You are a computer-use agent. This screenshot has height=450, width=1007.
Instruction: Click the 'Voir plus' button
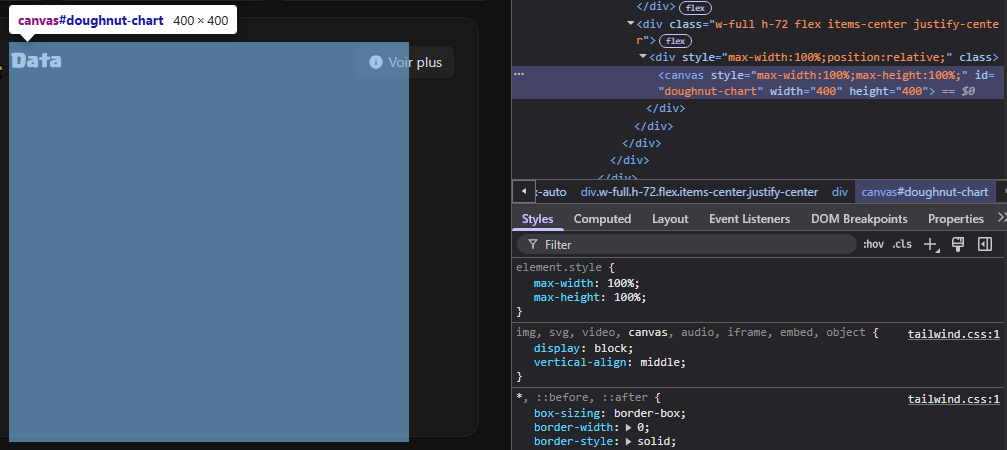[x=405, y=62]
